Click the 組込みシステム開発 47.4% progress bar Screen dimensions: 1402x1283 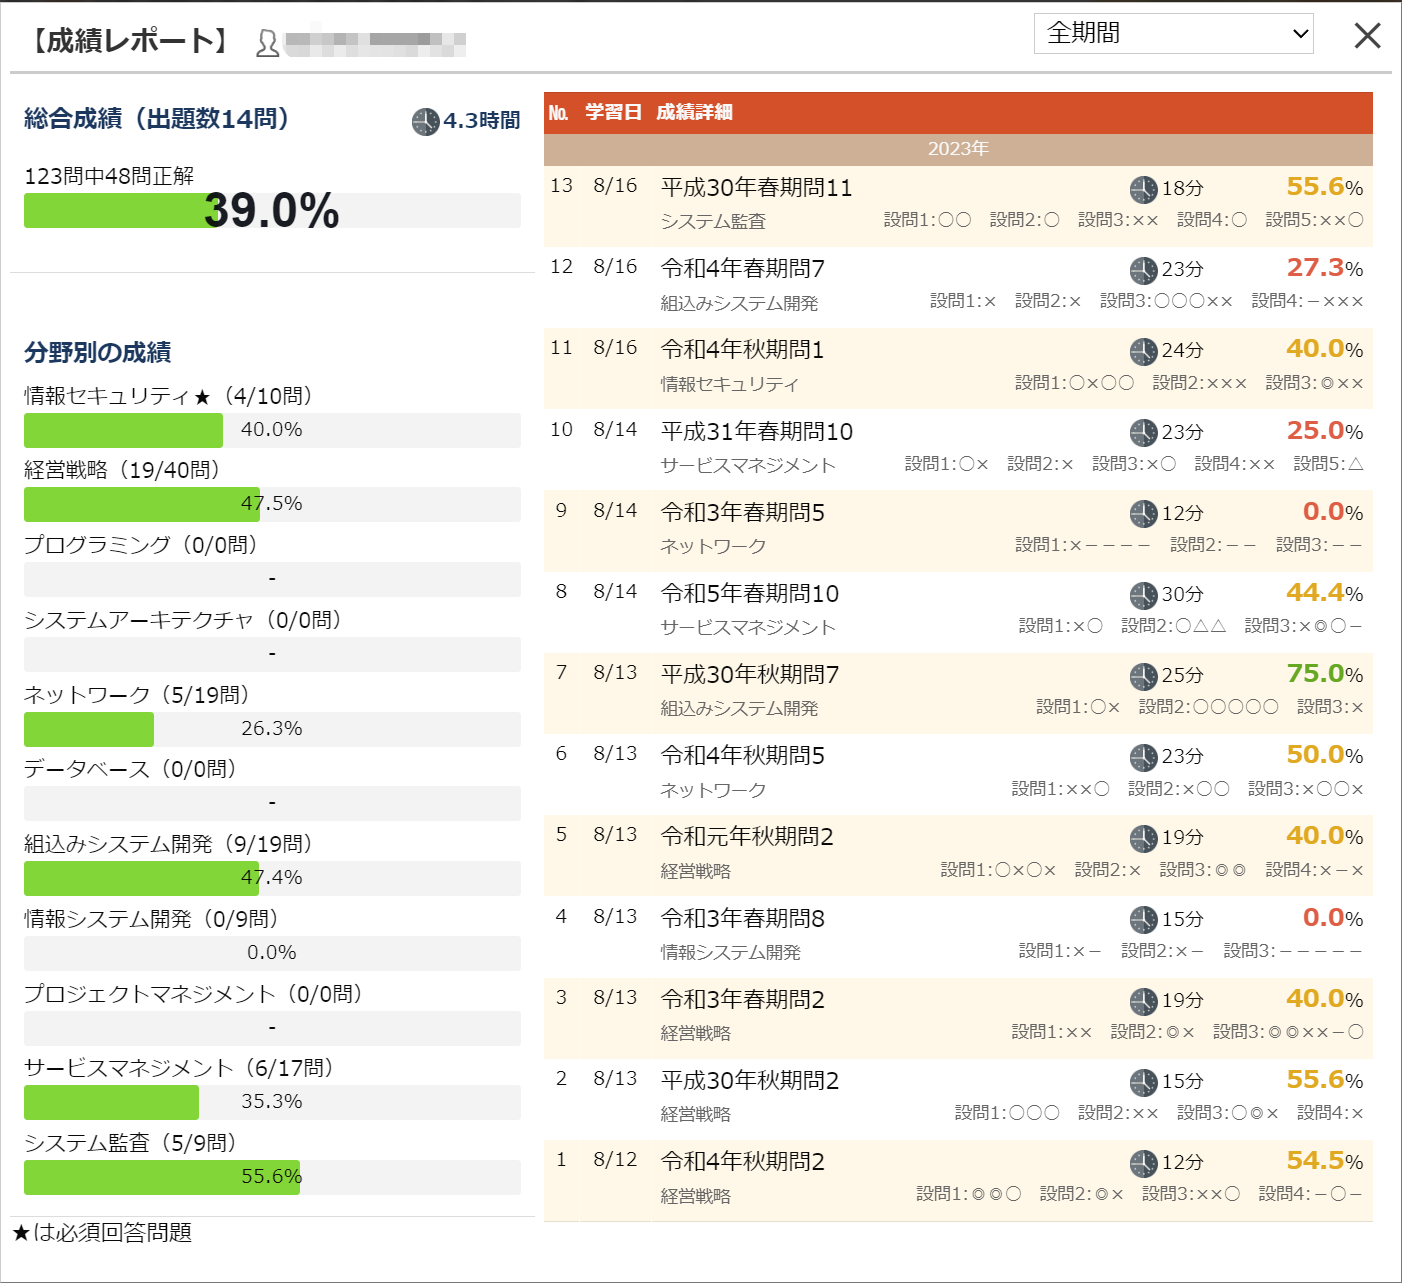point(272,878)
